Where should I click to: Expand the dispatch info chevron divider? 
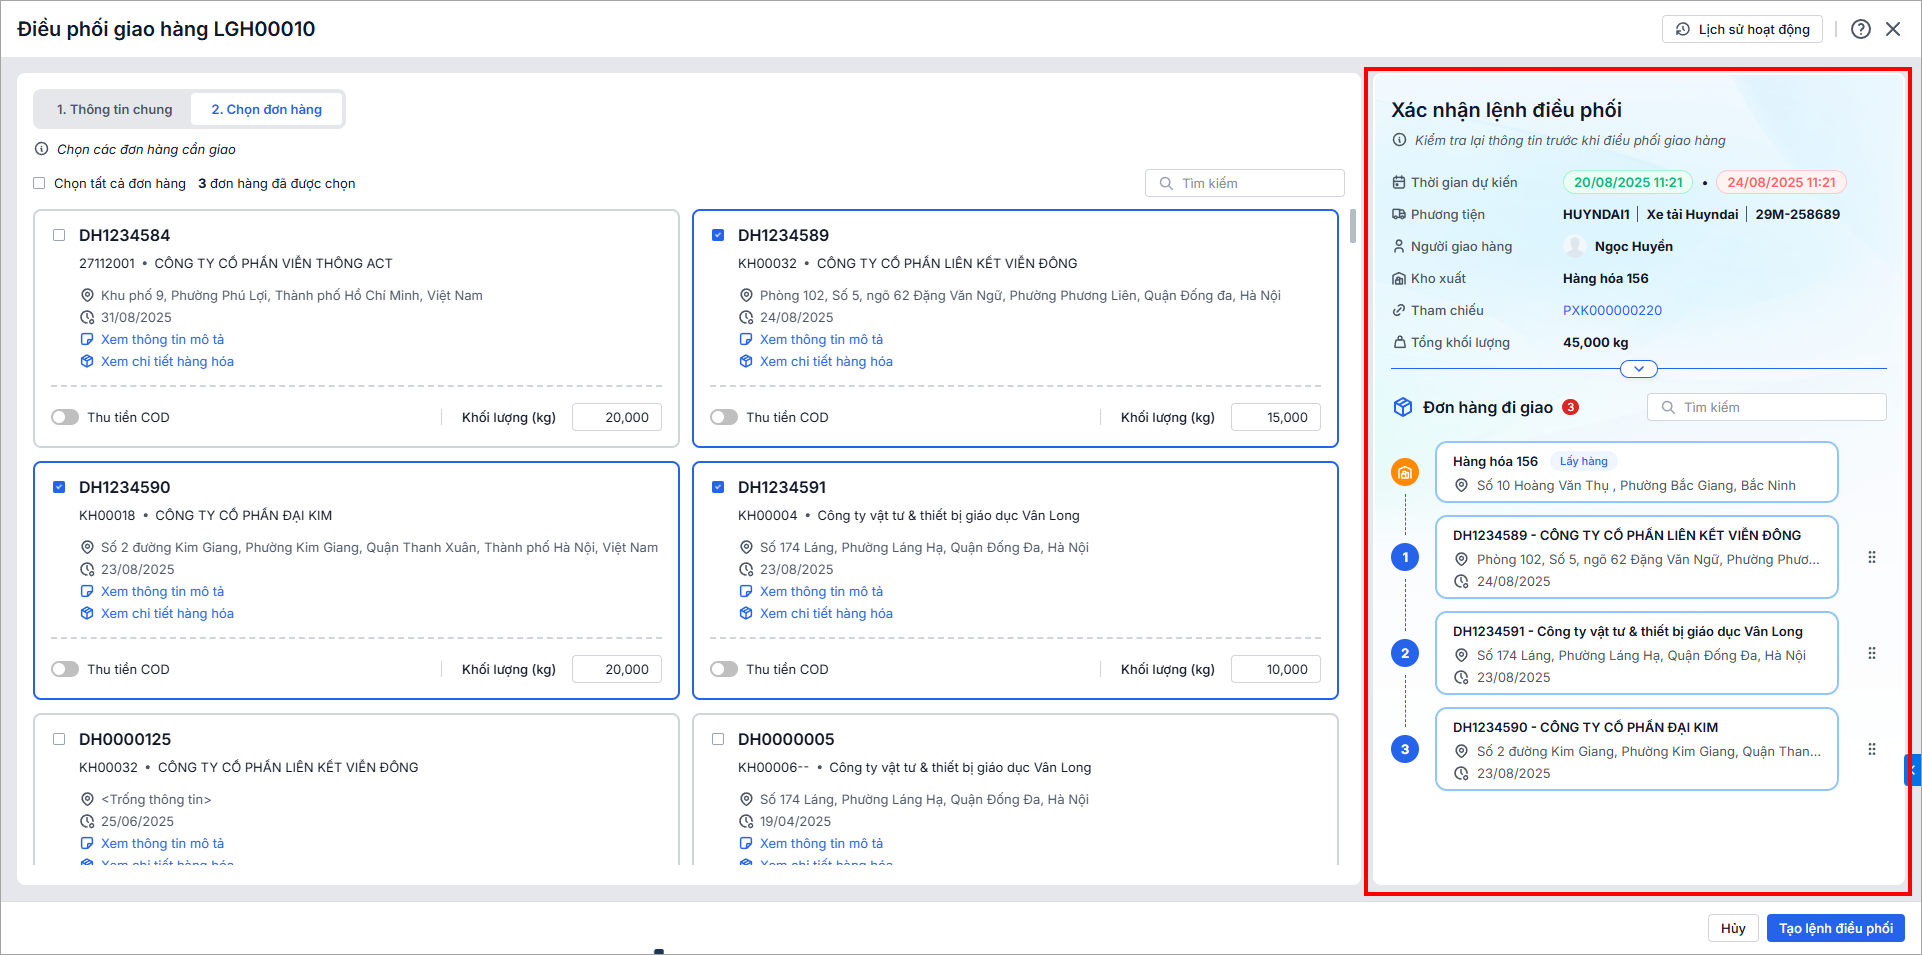1638,369
